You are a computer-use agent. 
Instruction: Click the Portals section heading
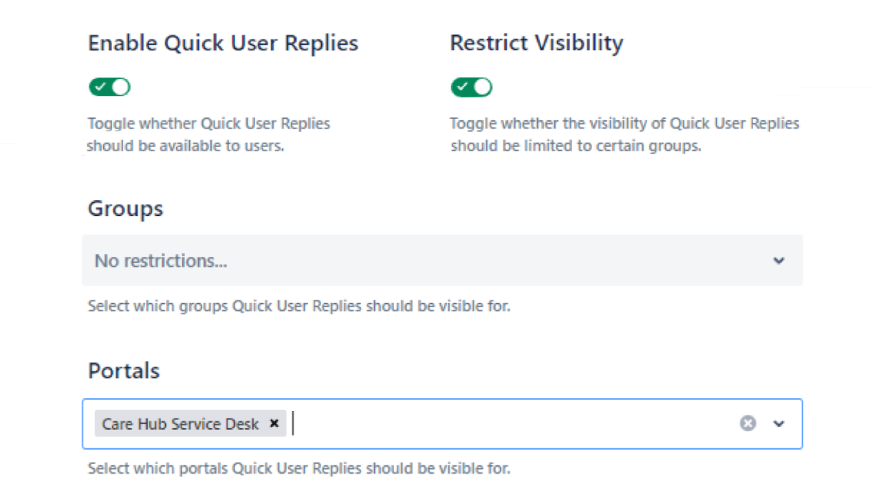[124, 371]
